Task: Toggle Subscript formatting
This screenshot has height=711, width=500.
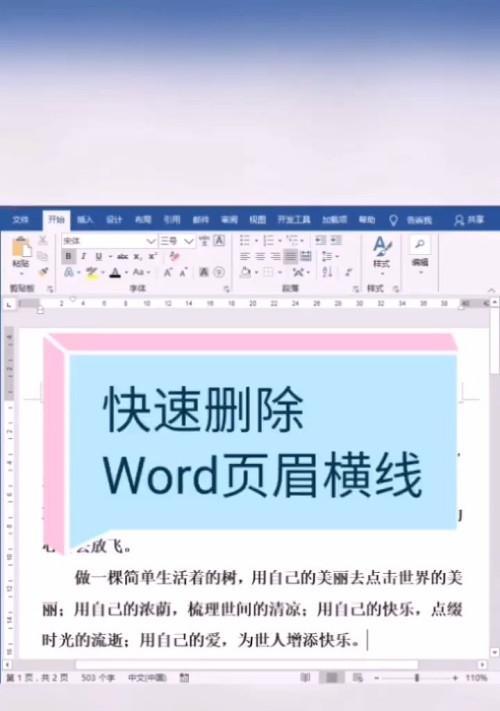Action: point(137,257)
